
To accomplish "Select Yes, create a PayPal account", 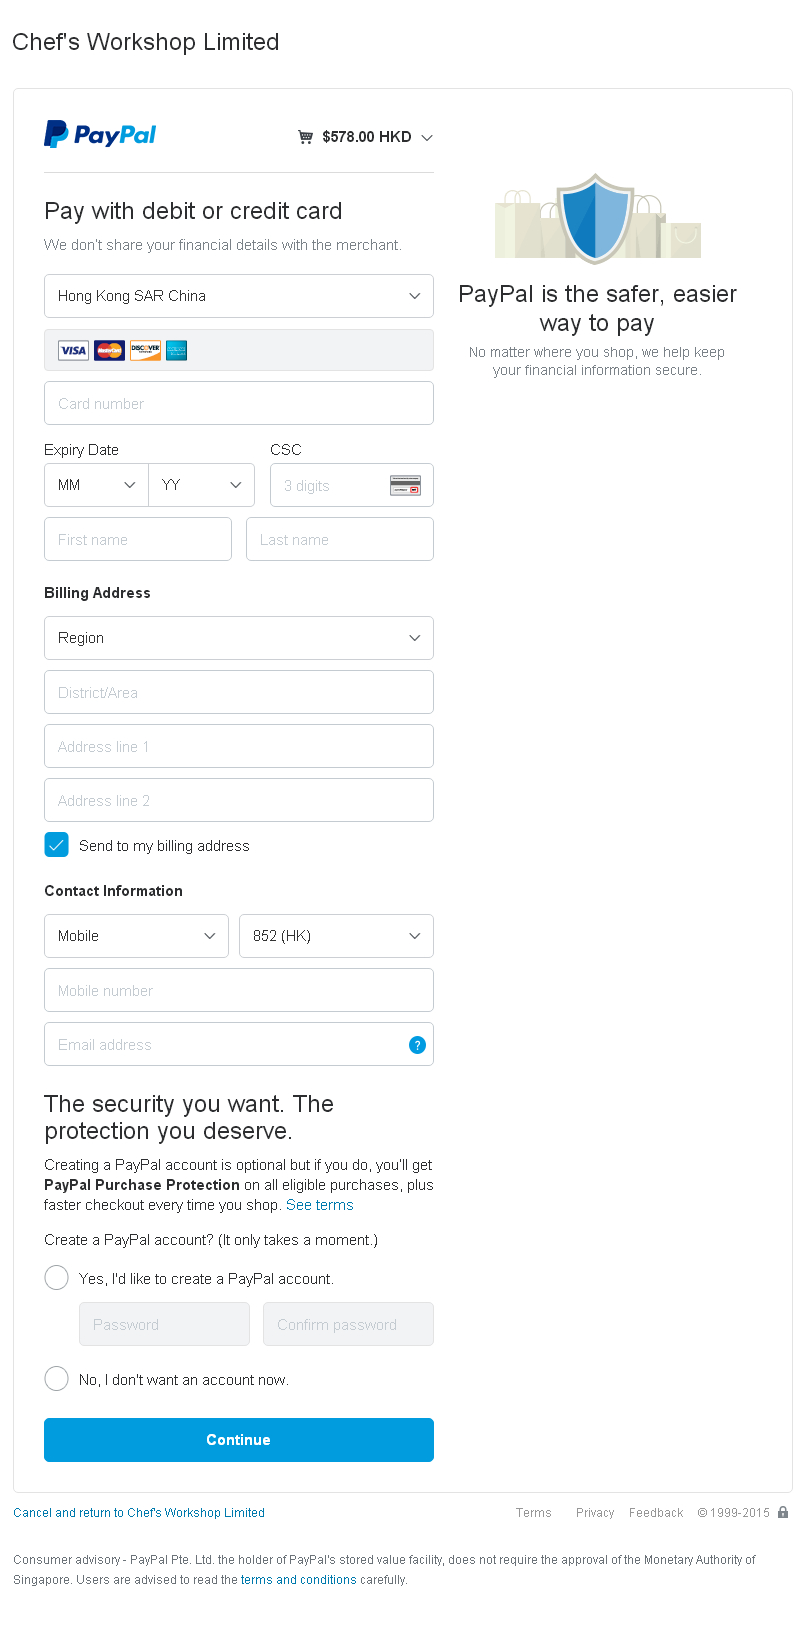I will coord(57,1278).
